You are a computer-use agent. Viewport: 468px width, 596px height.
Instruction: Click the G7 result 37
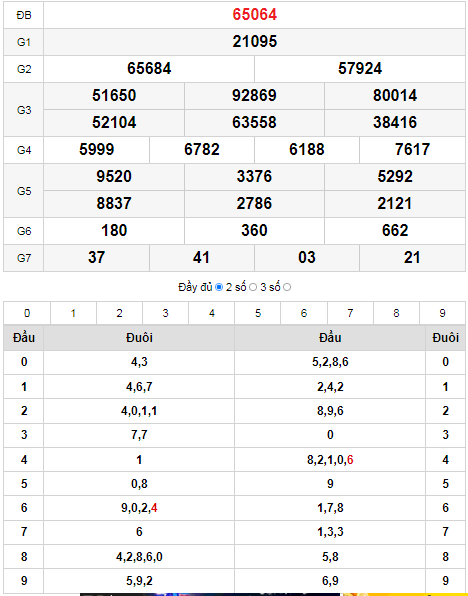(x=97, y=257)
